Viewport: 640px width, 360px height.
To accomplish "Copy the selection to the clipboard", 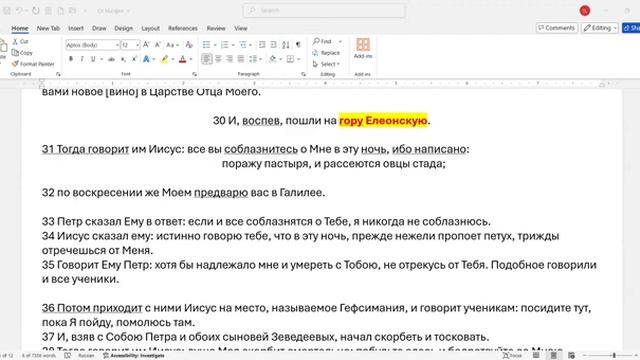I will click(22, 53).
